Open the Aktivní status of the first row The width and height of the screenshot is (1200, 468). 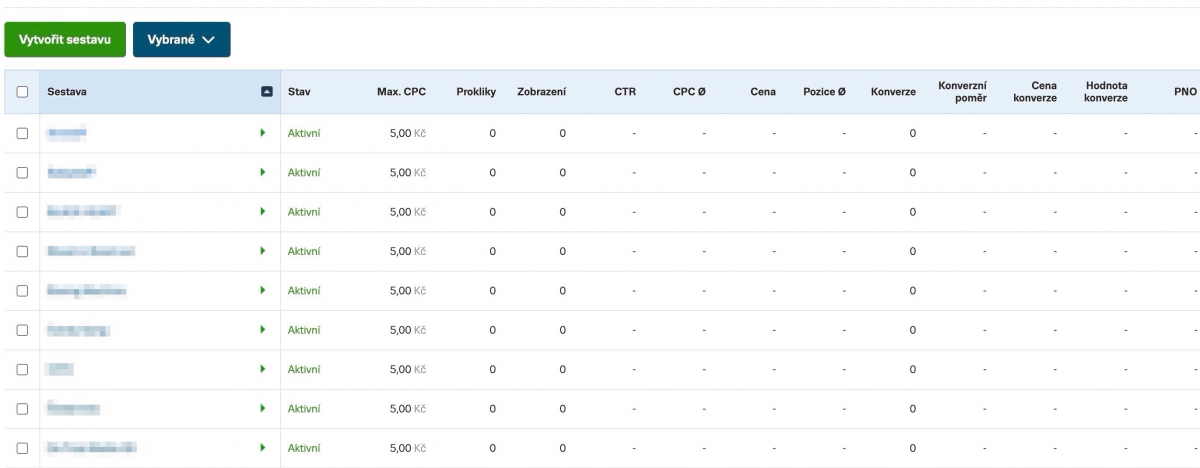click(x=304, y=133)
